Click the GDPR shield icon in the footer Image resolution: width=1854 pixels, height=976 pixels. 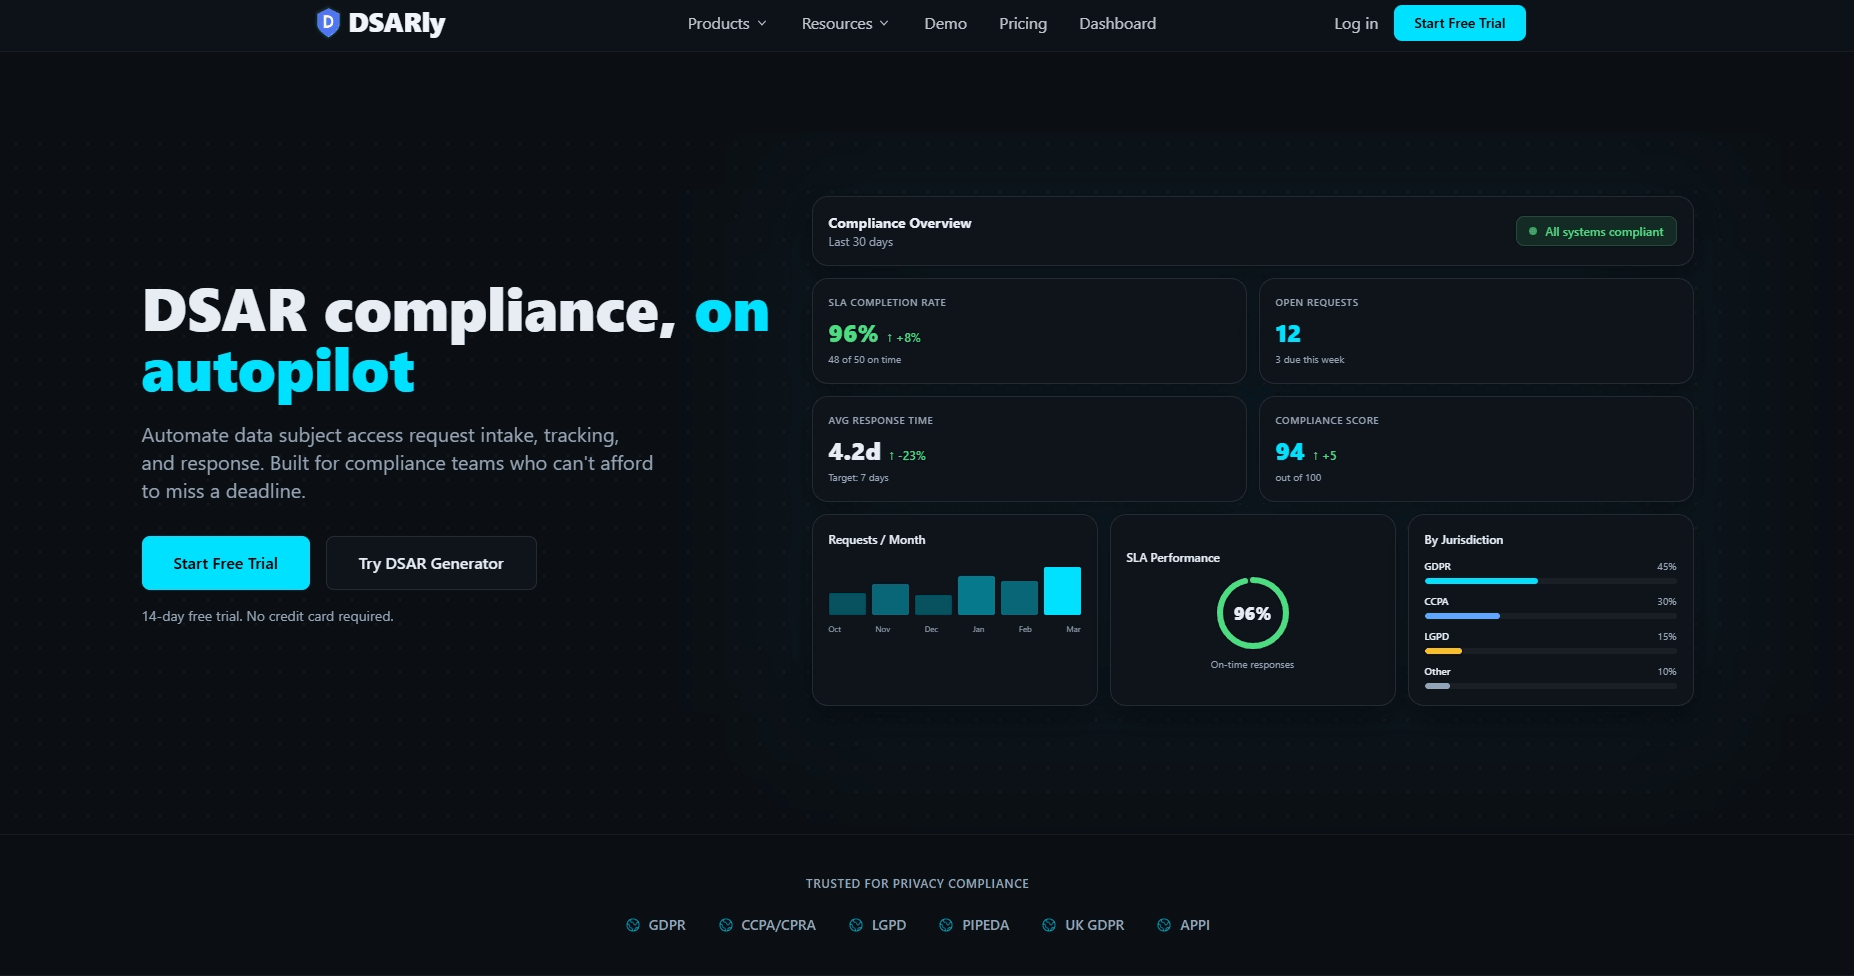[632, 924]
